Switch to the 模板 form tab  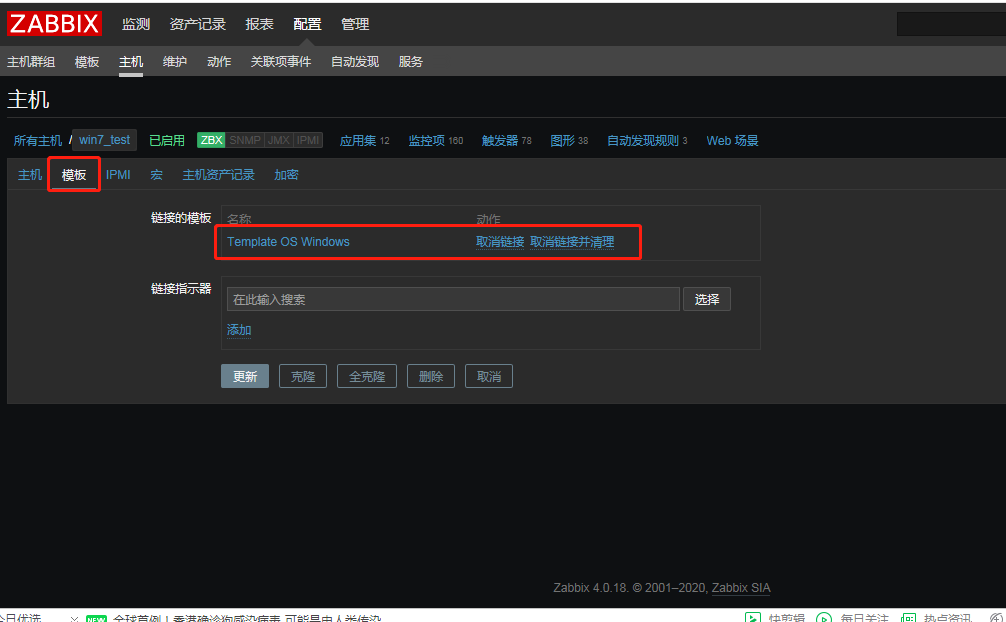74,175
